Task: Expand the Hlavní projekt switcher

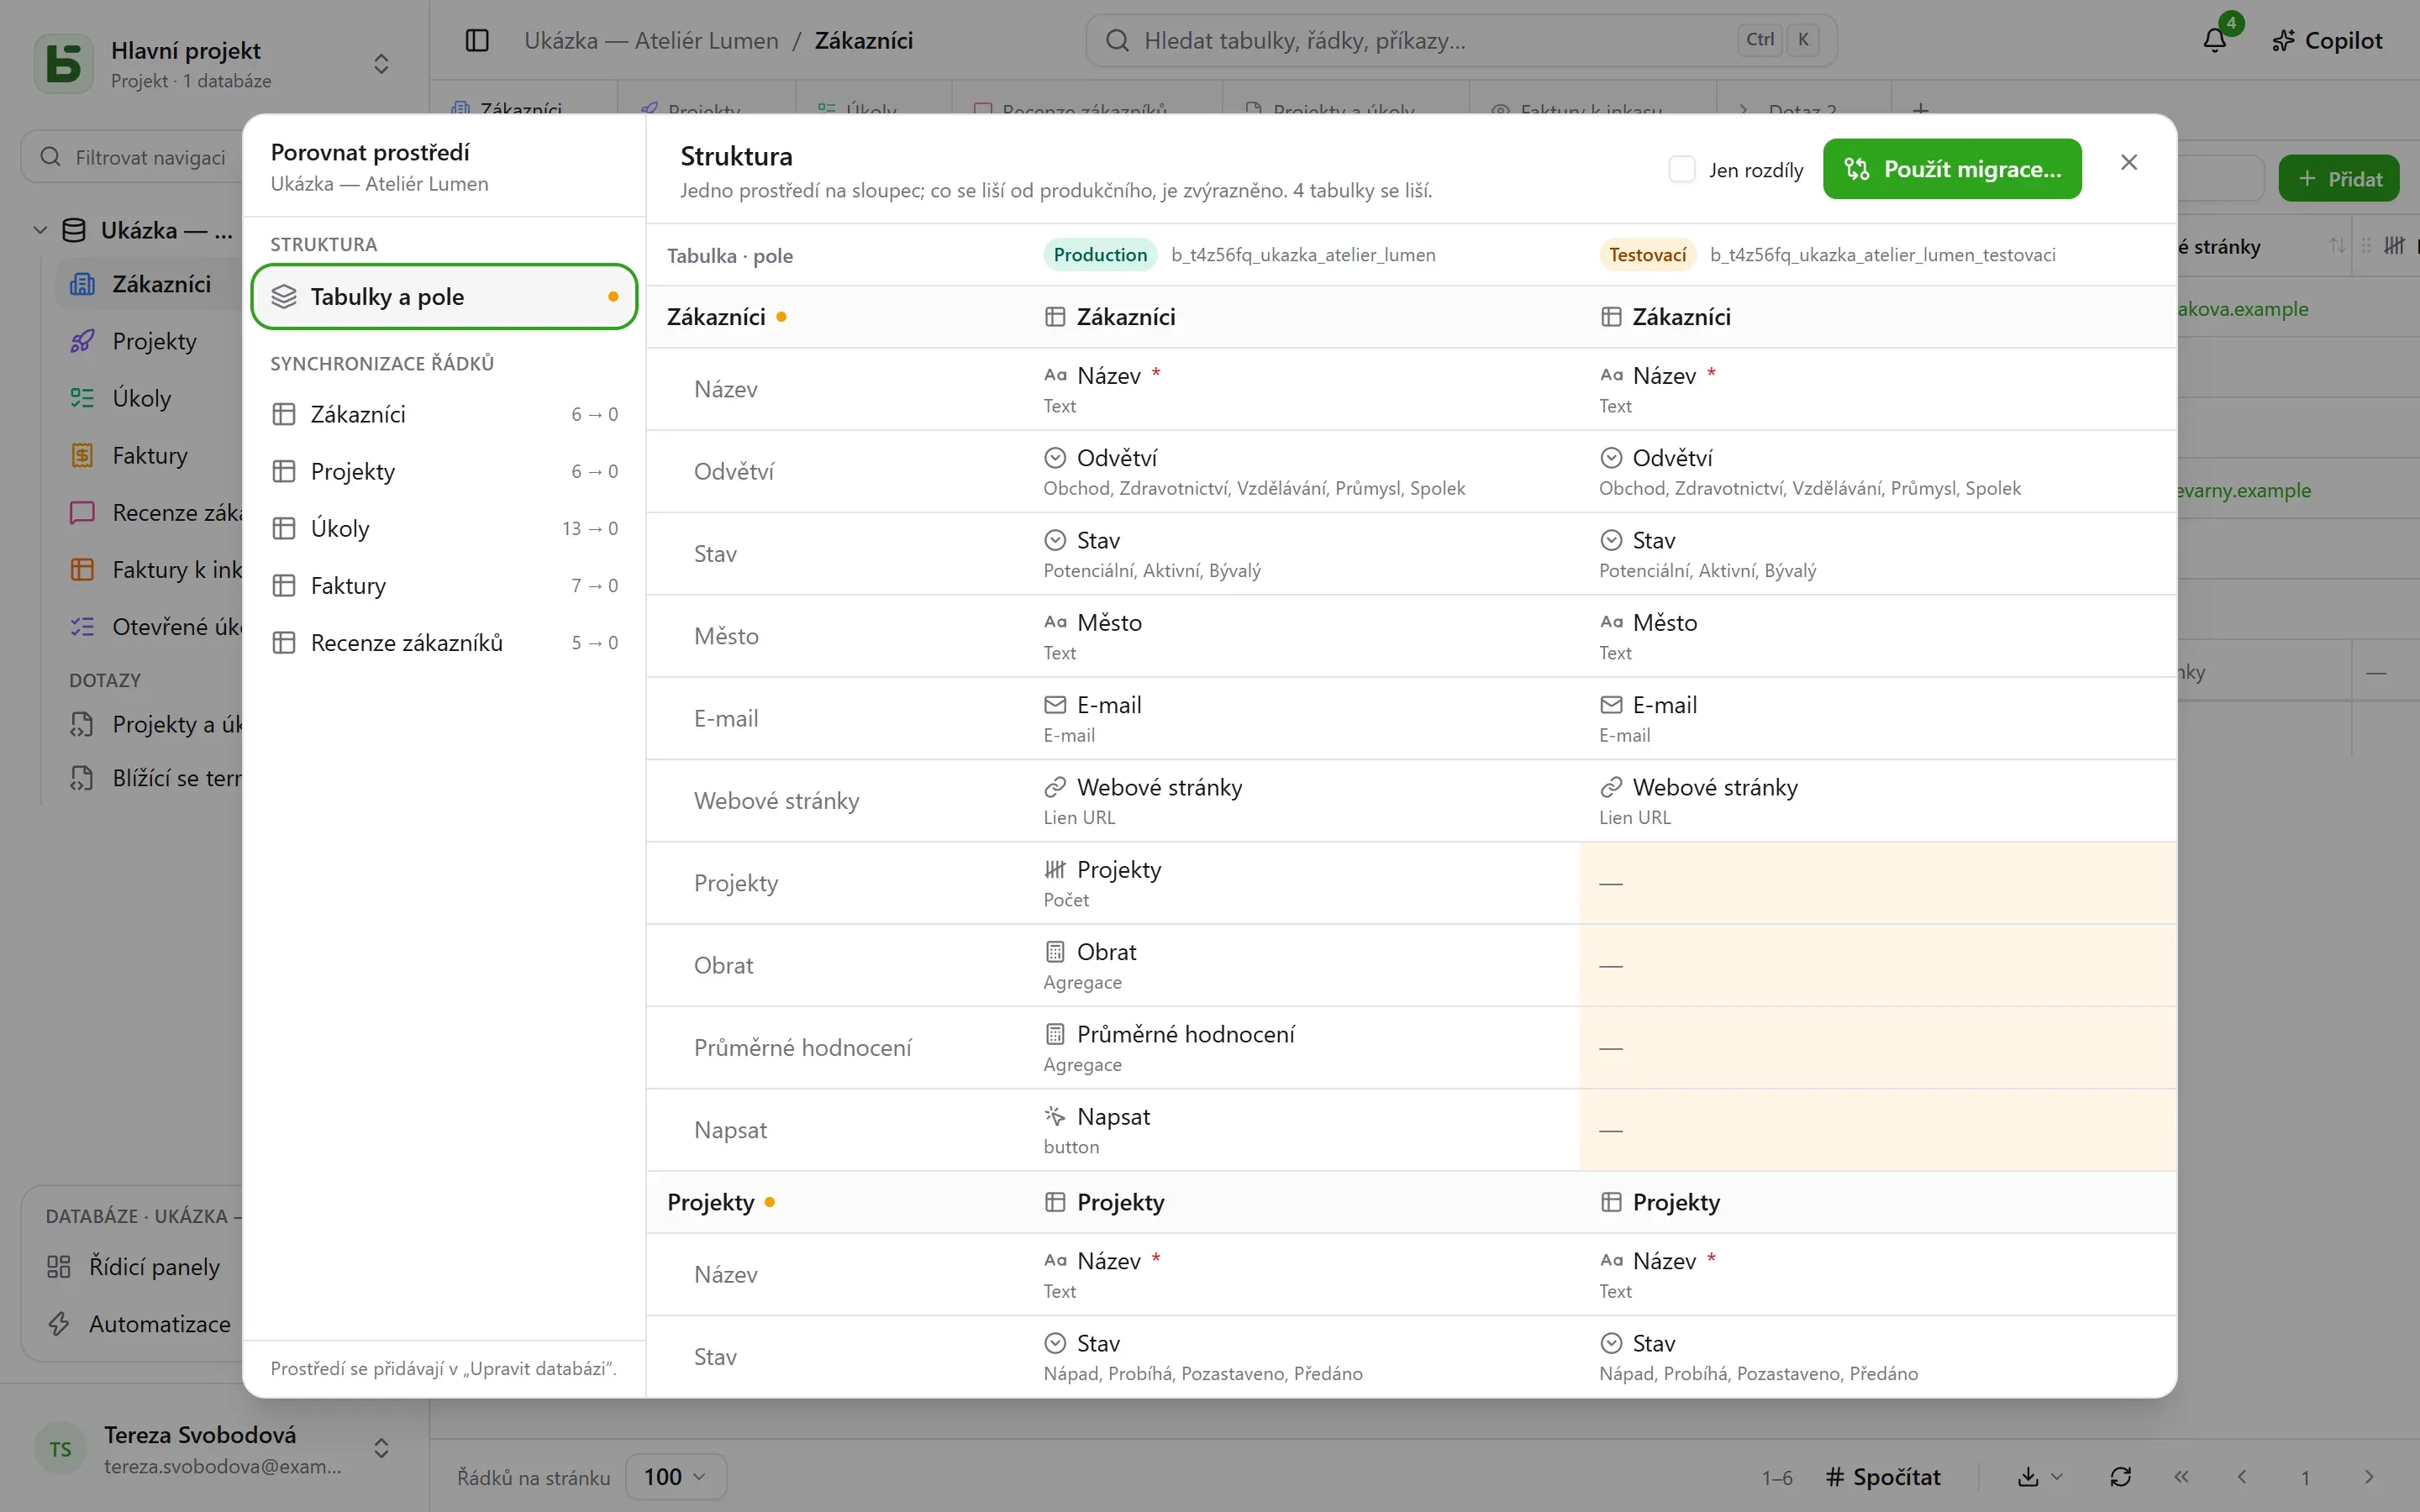Action: tap(381, 64)
